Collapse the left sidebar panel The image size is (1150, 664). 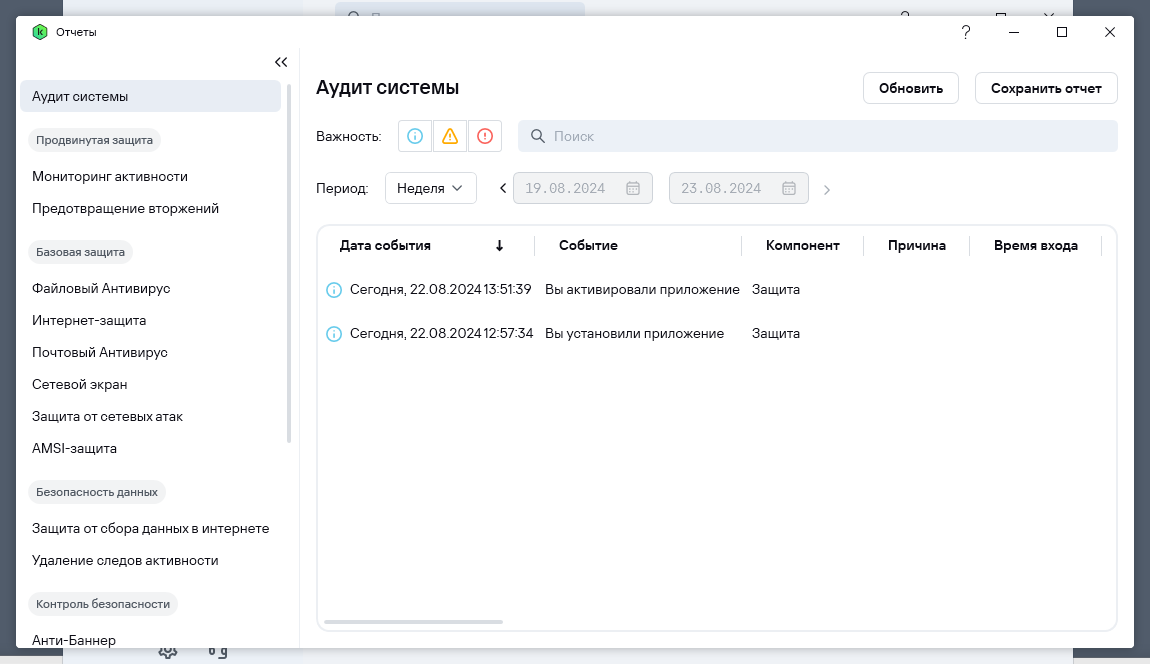tap(281, 62)
